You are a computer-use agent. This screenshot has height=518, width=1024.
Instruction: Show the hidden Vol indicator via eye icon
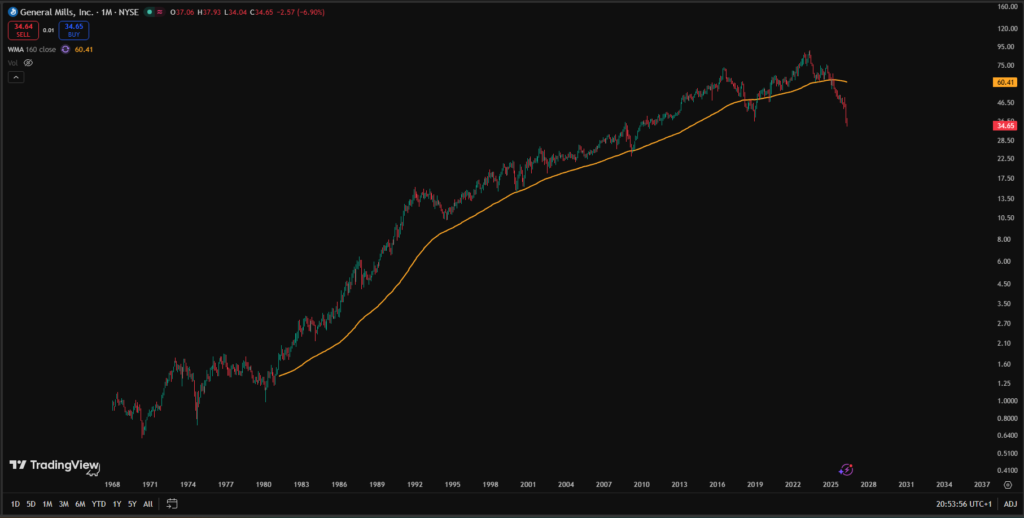28,63
